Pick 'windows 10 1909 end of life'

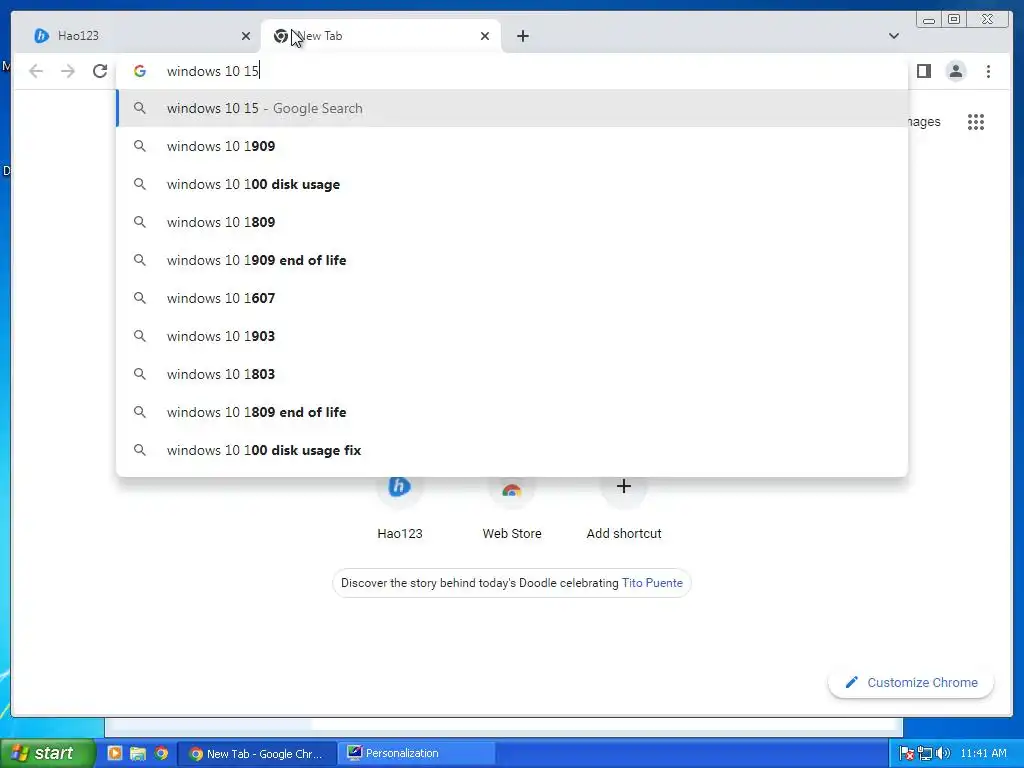(512, 260)
